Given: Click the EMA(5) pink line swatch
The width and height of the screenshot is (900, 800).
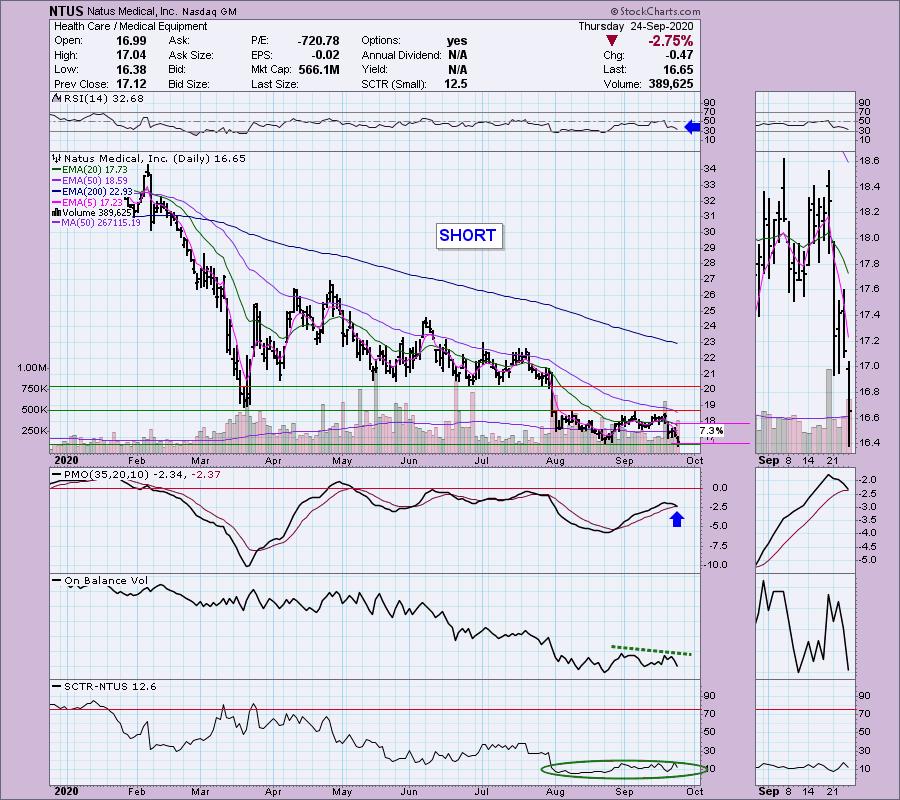Looking at the screenshot, I should tap(57, 203).
